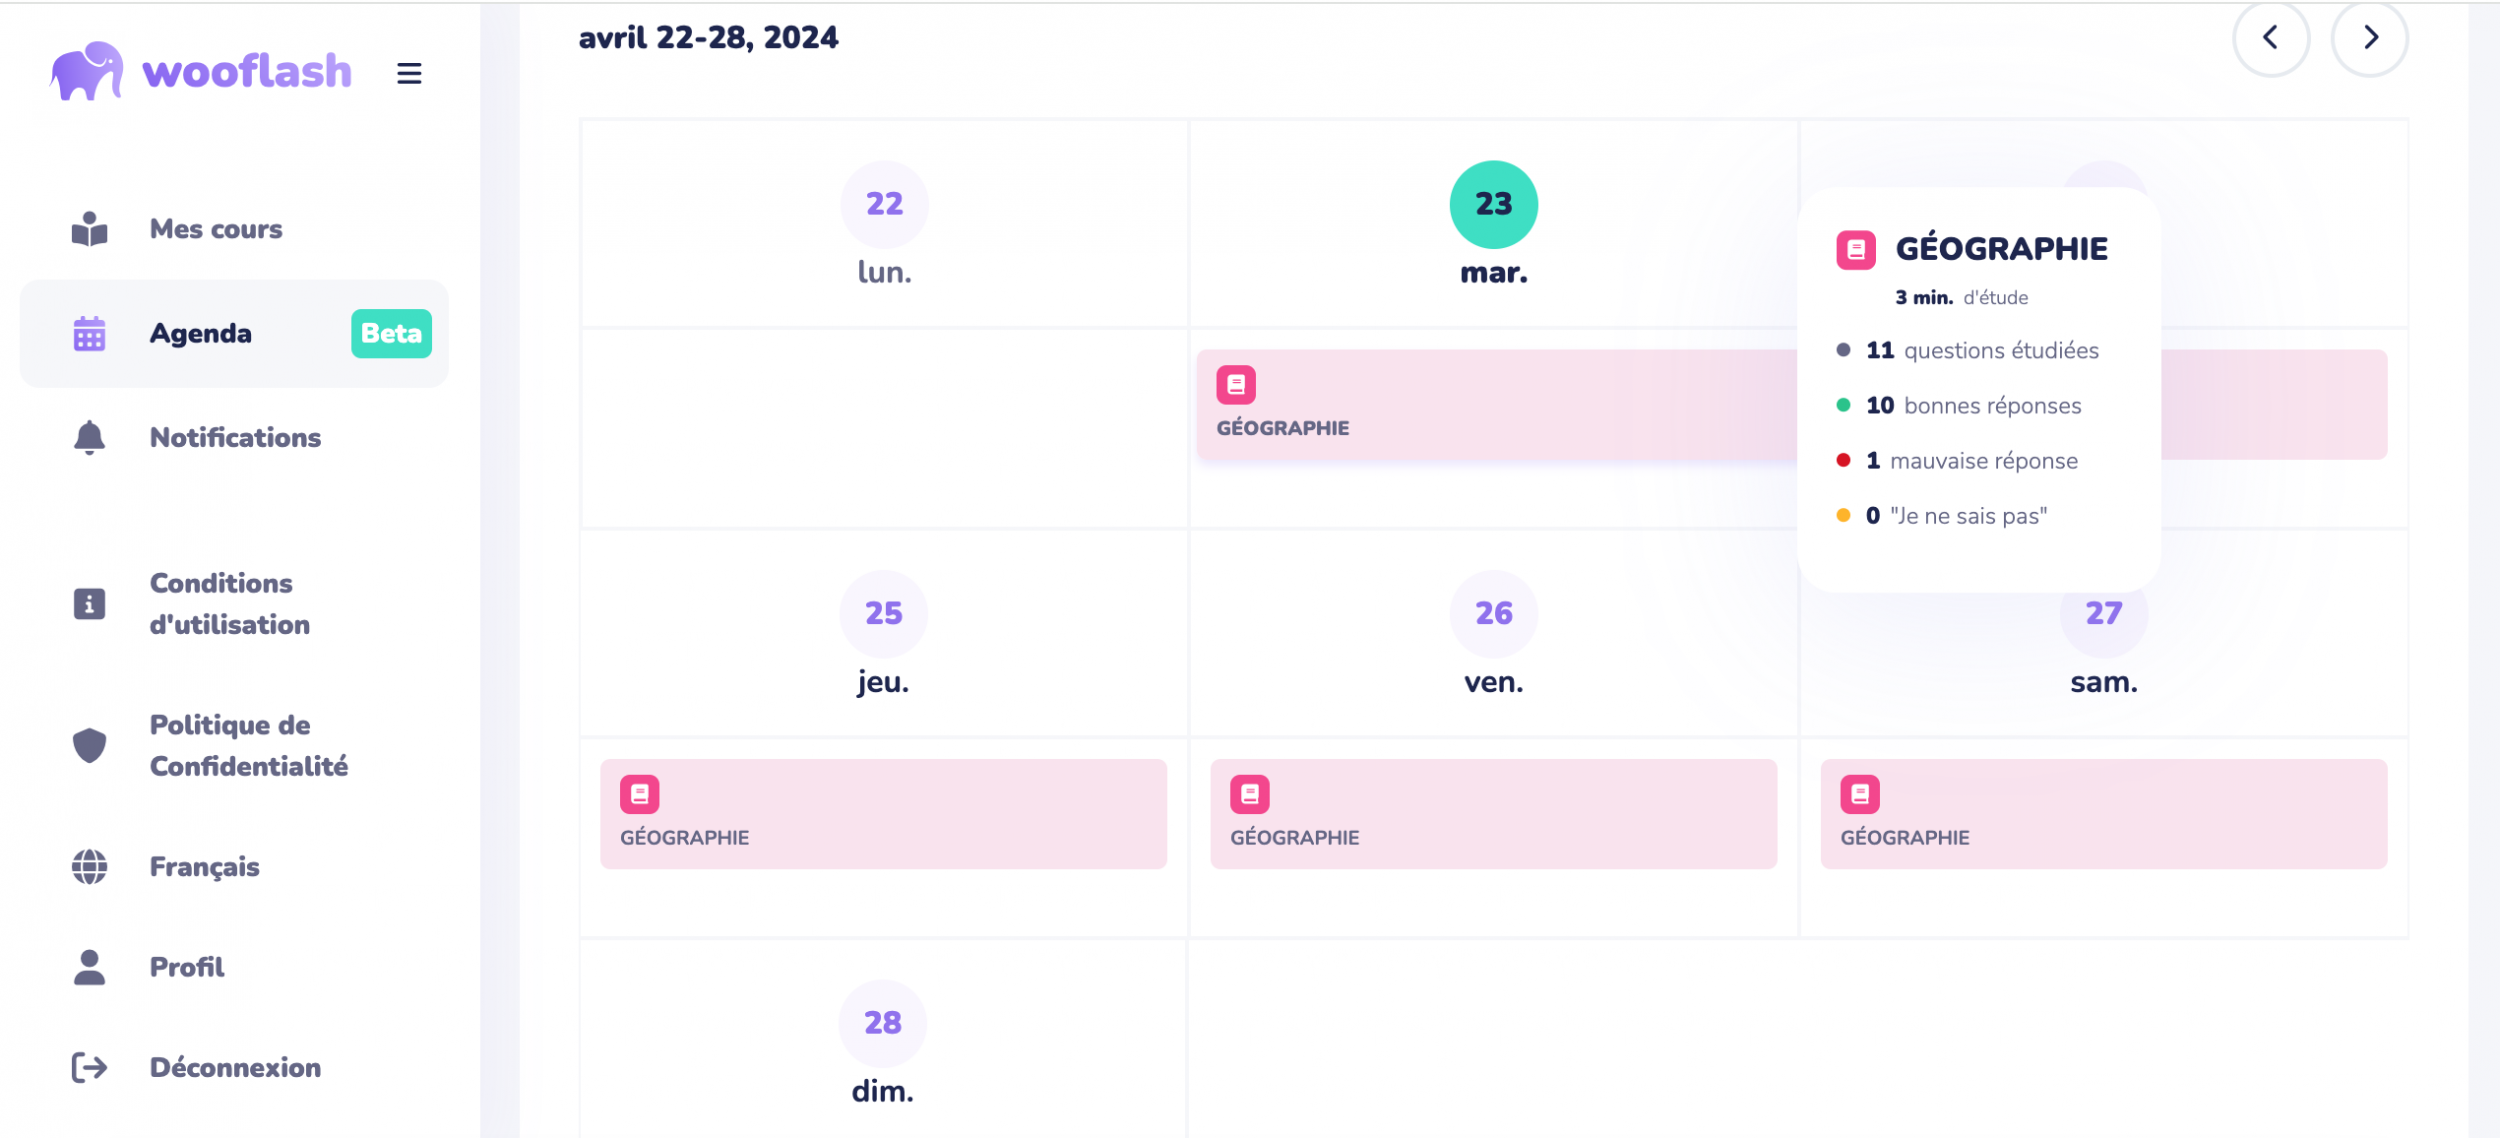Select the Agenda menu item
2500x1138 pixels.
click(x=201, y=334)
